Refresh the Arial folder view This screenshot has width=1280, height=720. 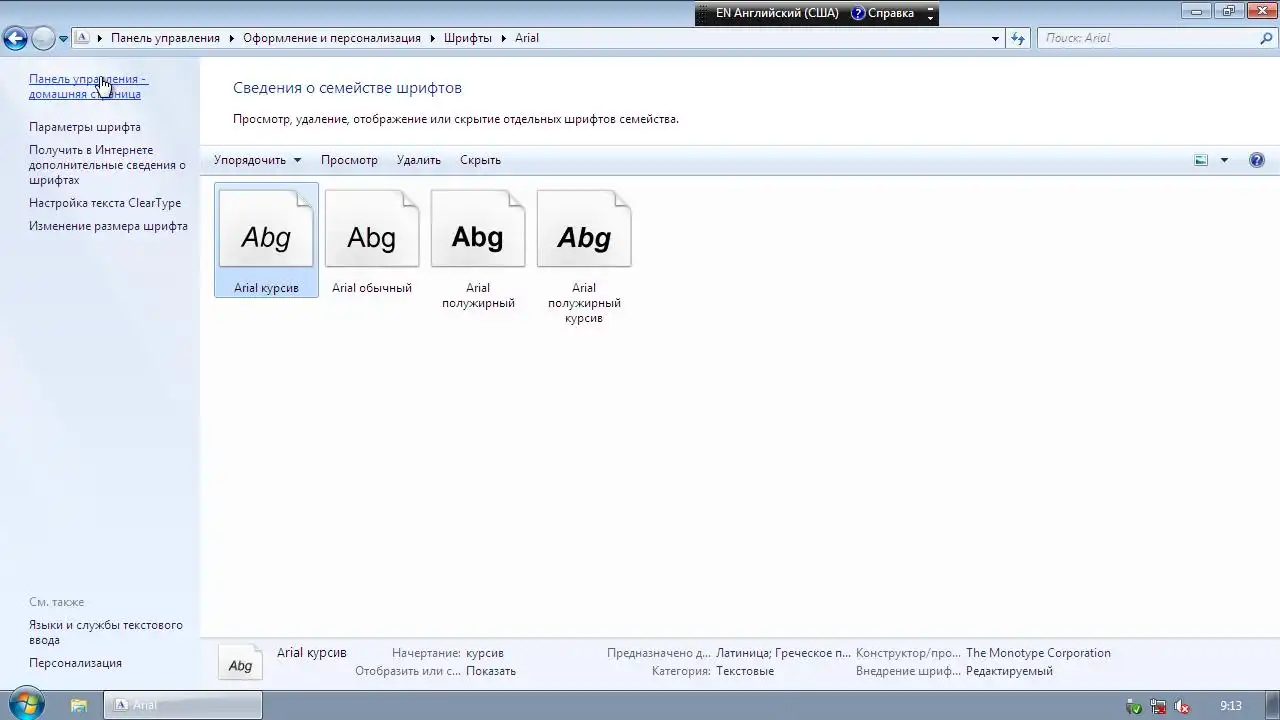(1018, 38)
